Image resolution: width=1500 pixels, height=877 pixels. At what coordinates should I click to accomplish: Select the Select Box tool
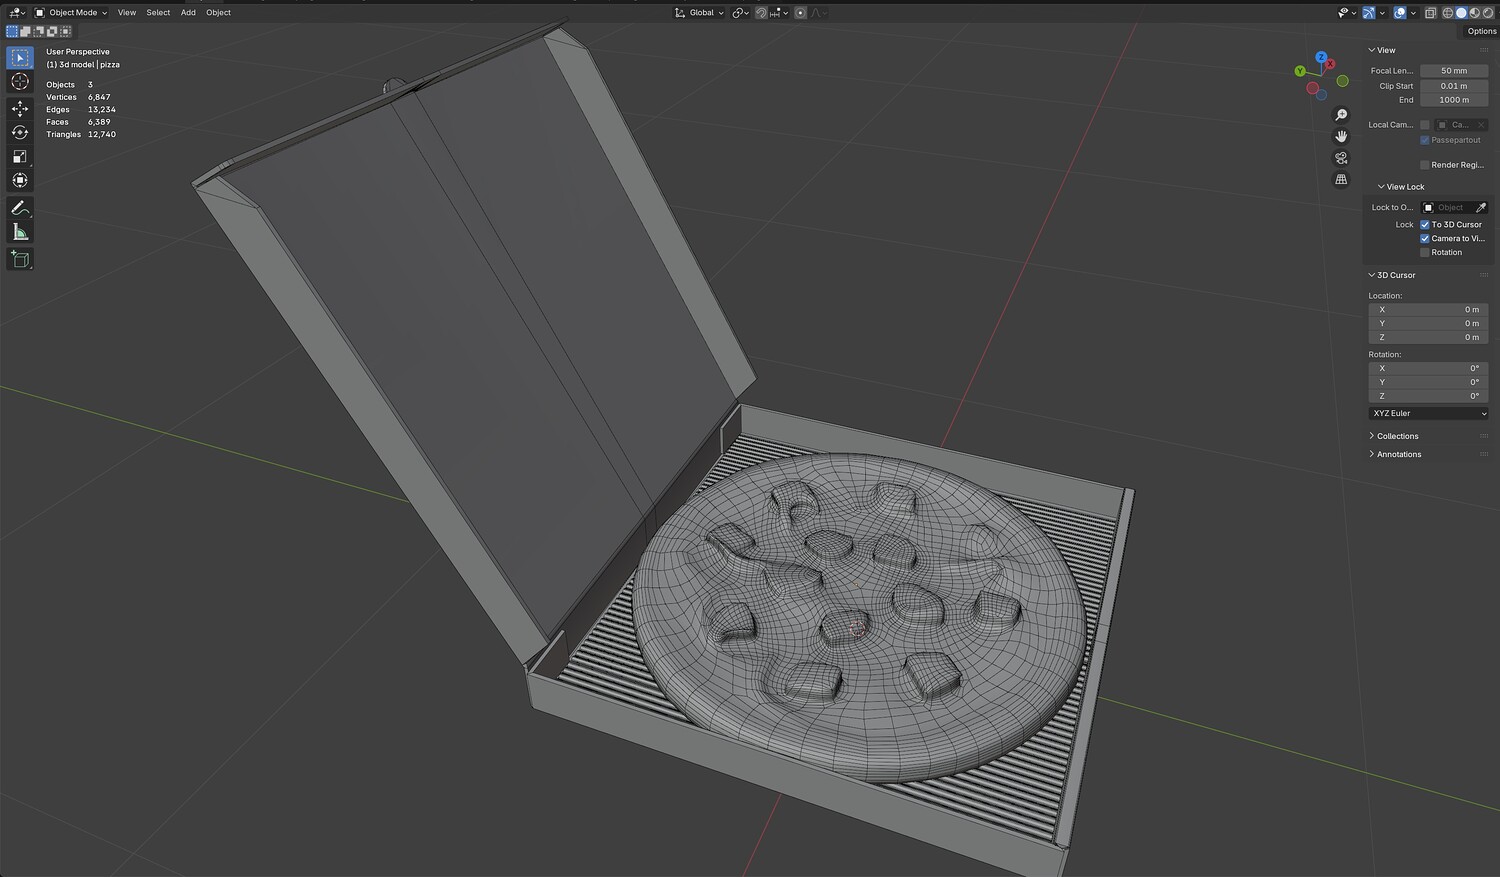click(x=20, y=58)
